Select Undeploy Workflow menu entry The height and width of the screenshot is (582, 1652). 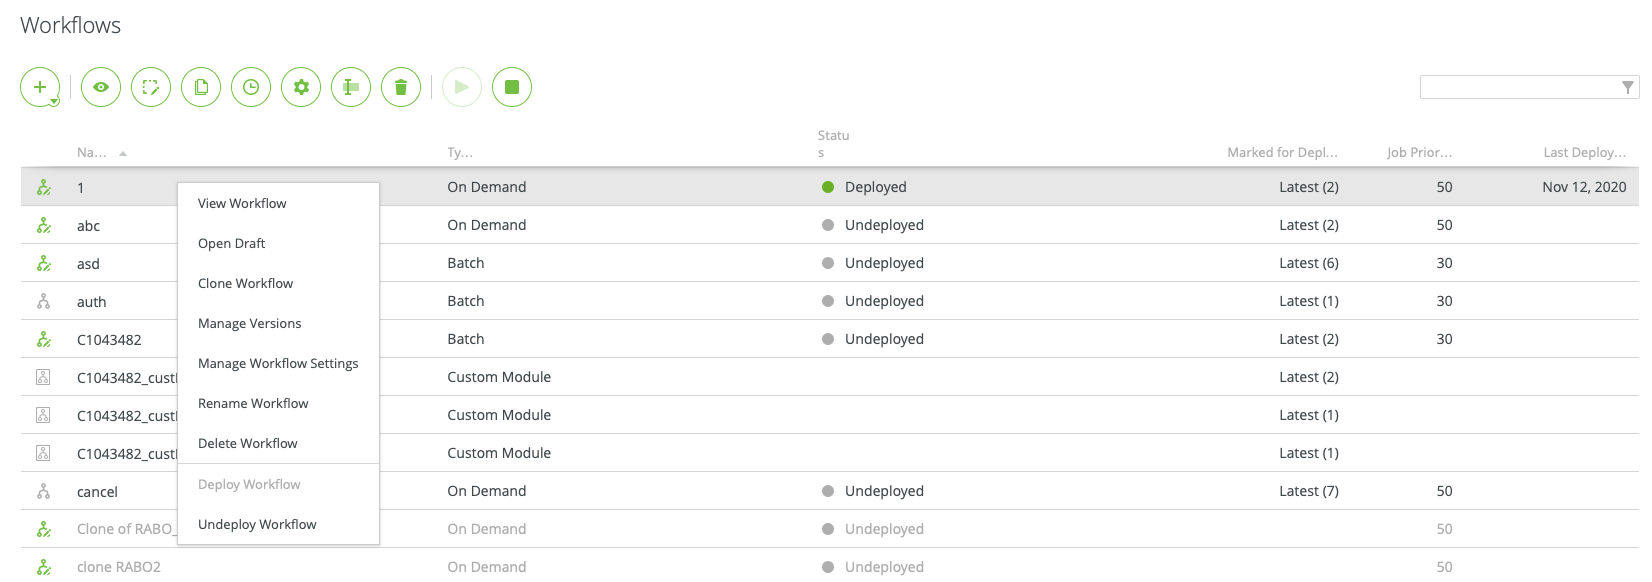[257, 524]
